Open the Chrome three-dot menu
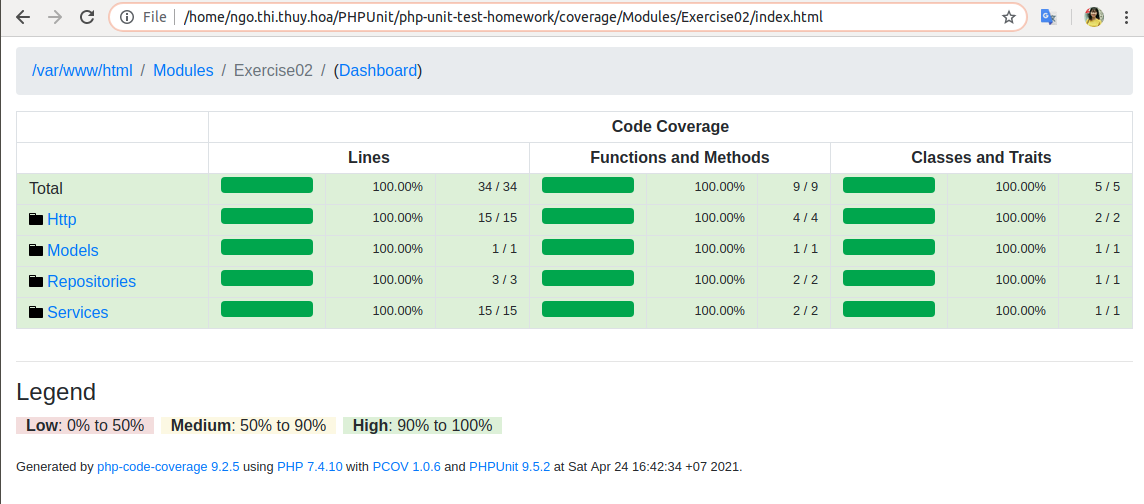The height and width of the screenshot is (504, 1144). pyautogui.click(x=1129, y=17)
